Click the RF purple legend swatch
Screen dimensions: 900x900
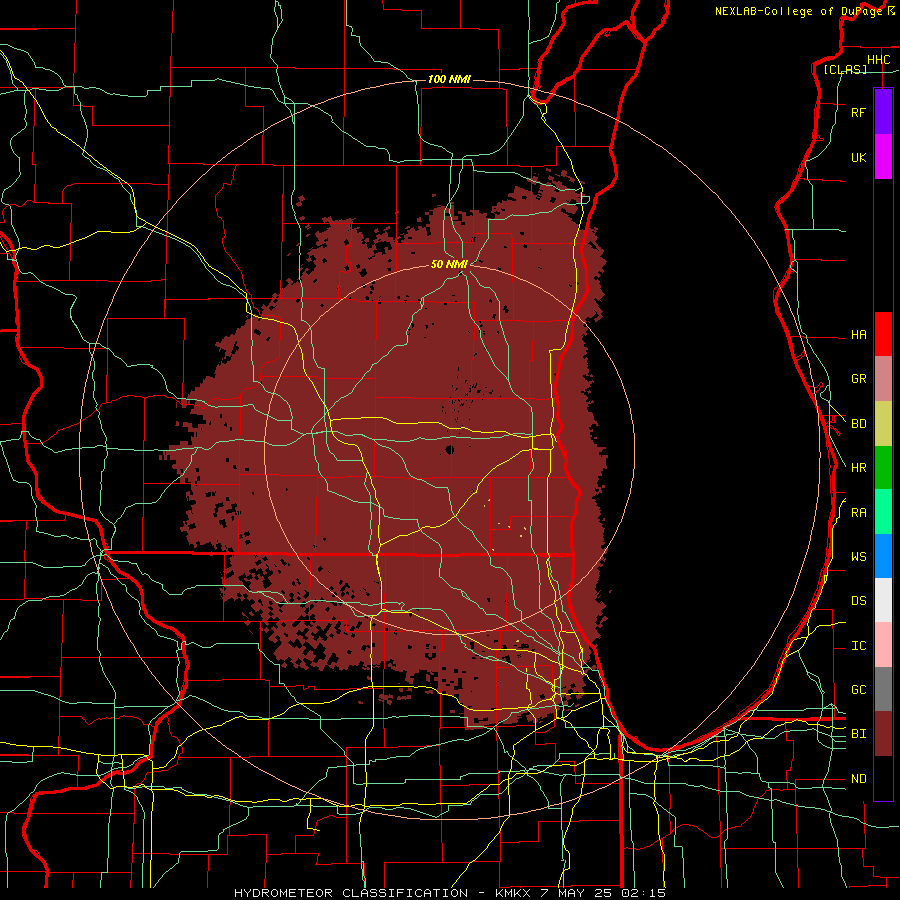click(883, 111)
